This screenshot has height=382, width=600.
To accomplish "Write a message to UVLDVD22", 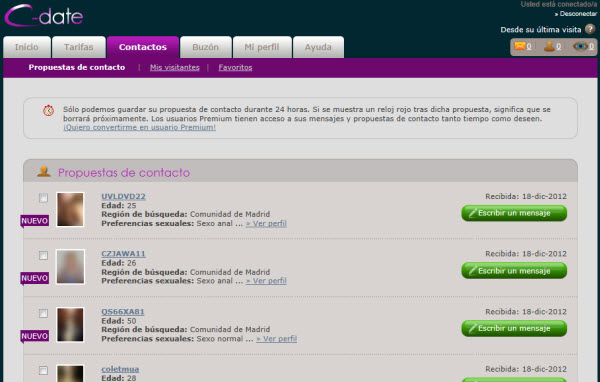I will [514, 213].
